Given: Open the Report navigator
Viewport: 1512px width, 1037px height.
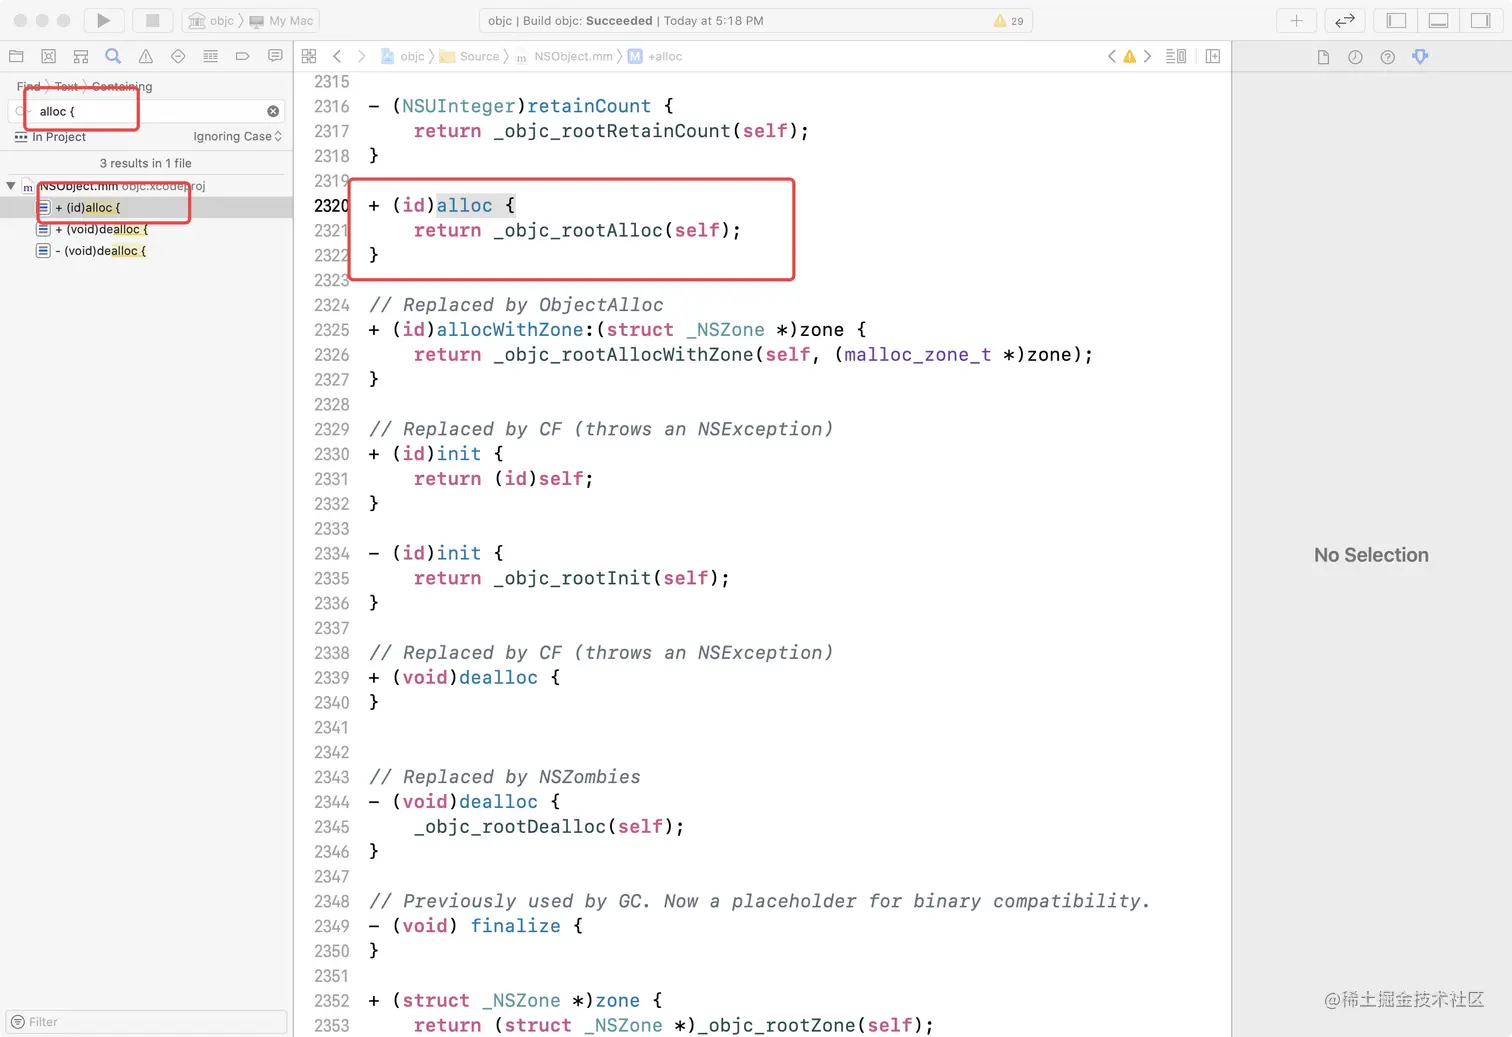Looking at the screenshot, I should point(275,56).
